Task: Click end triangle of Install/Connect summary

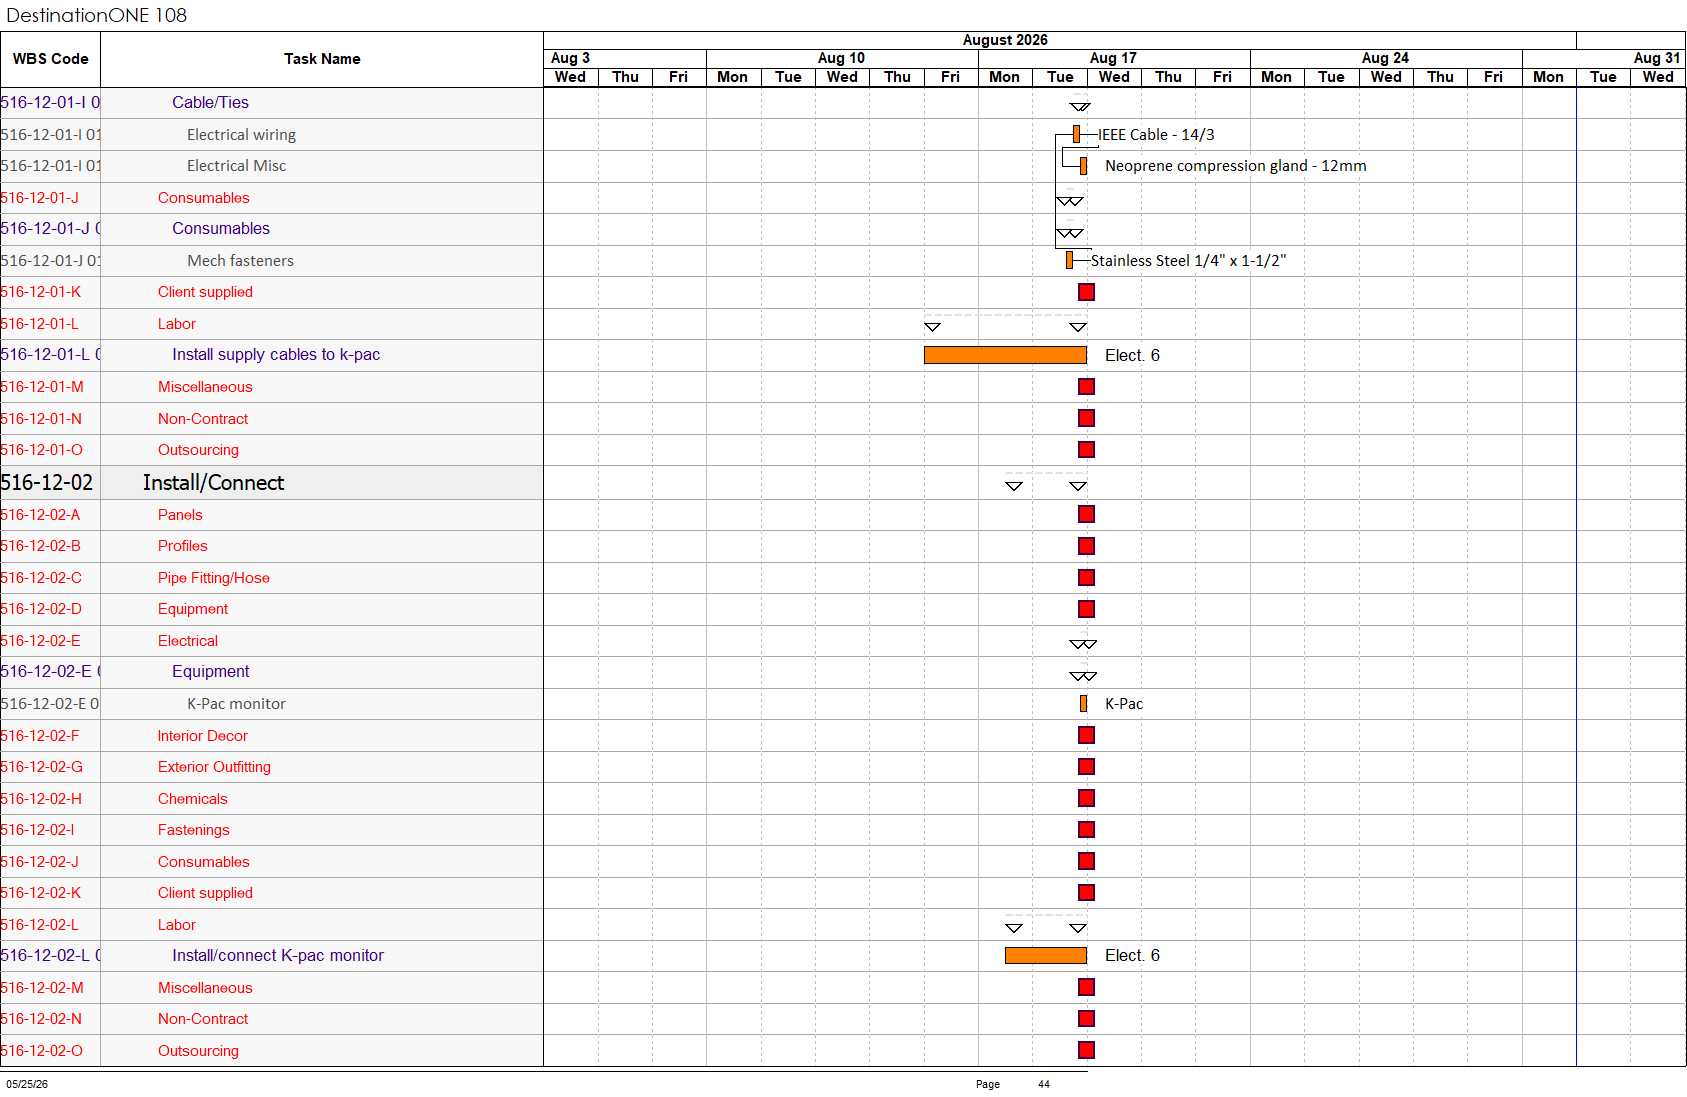Action: point(1078,486)
